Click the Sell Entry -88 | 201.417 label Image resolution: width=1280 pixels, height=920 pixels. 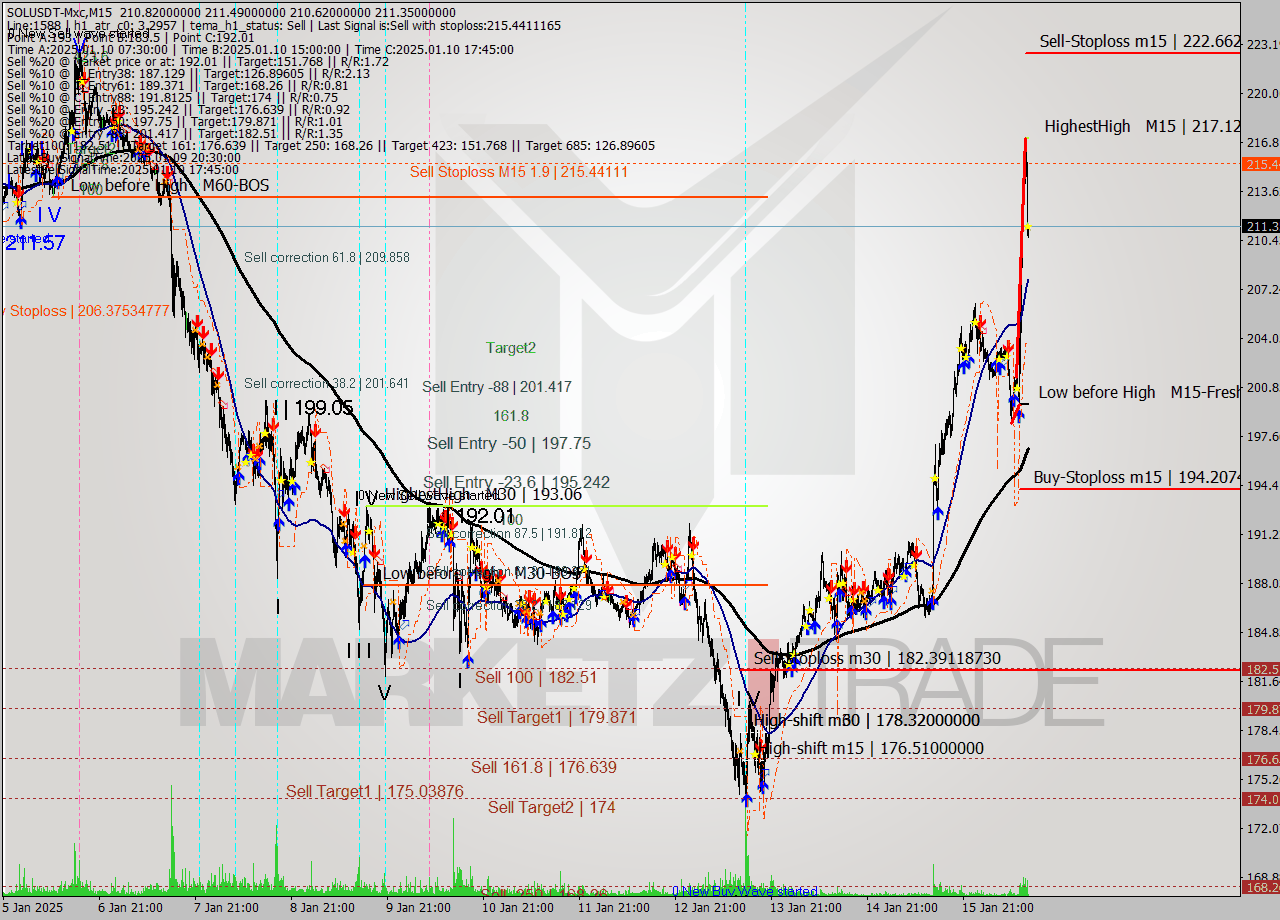[x=497, y=386]
